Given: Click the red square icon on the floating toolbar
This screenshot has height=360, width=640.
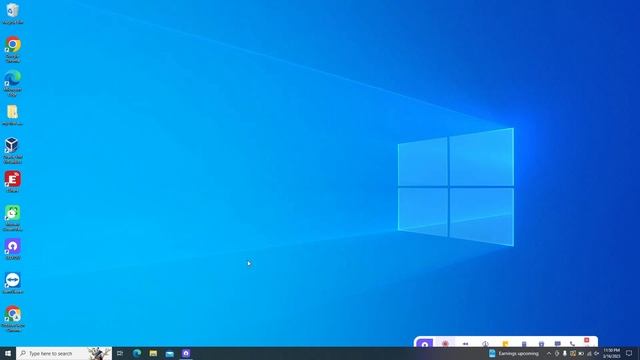Looking at the screenshot, I should coord(587,341).
